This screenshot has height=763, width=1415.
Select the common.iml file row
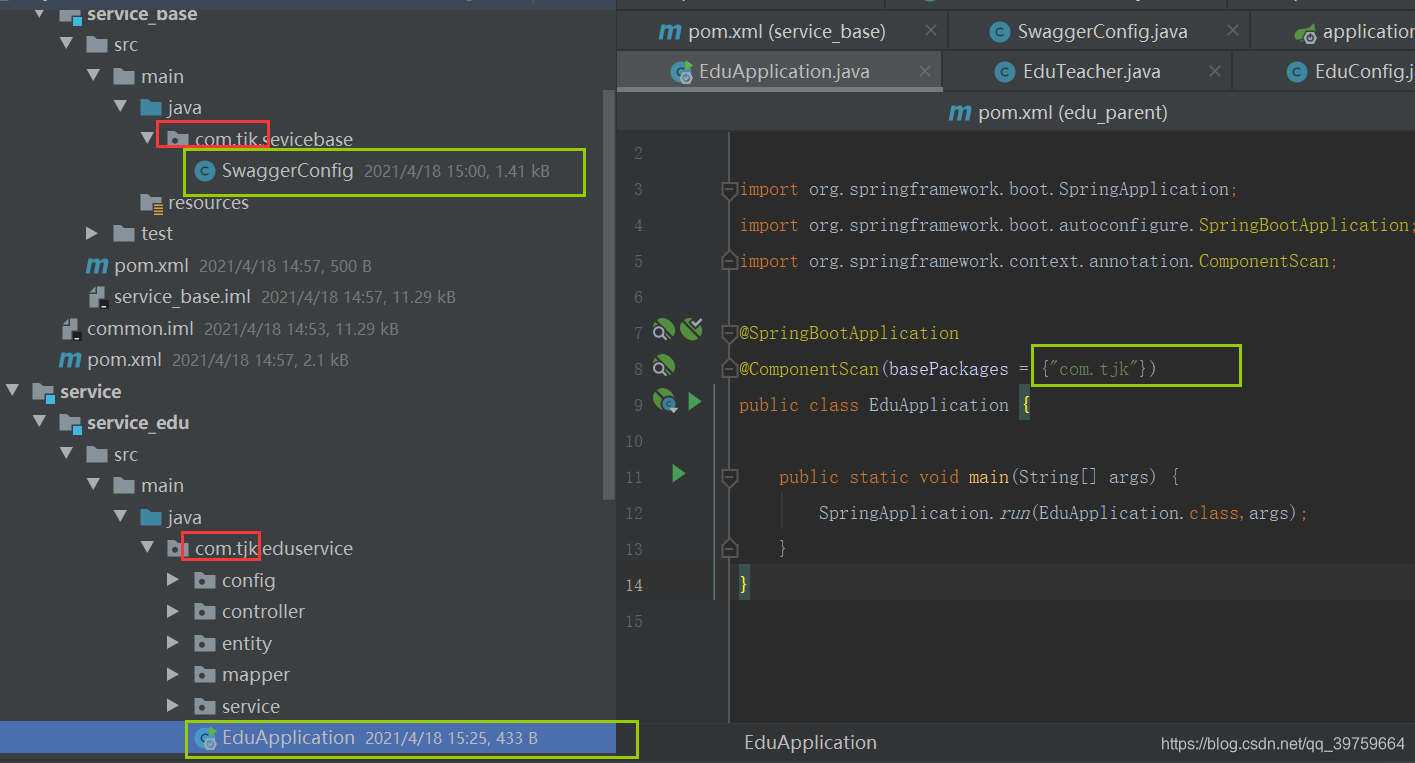[307, 328]
